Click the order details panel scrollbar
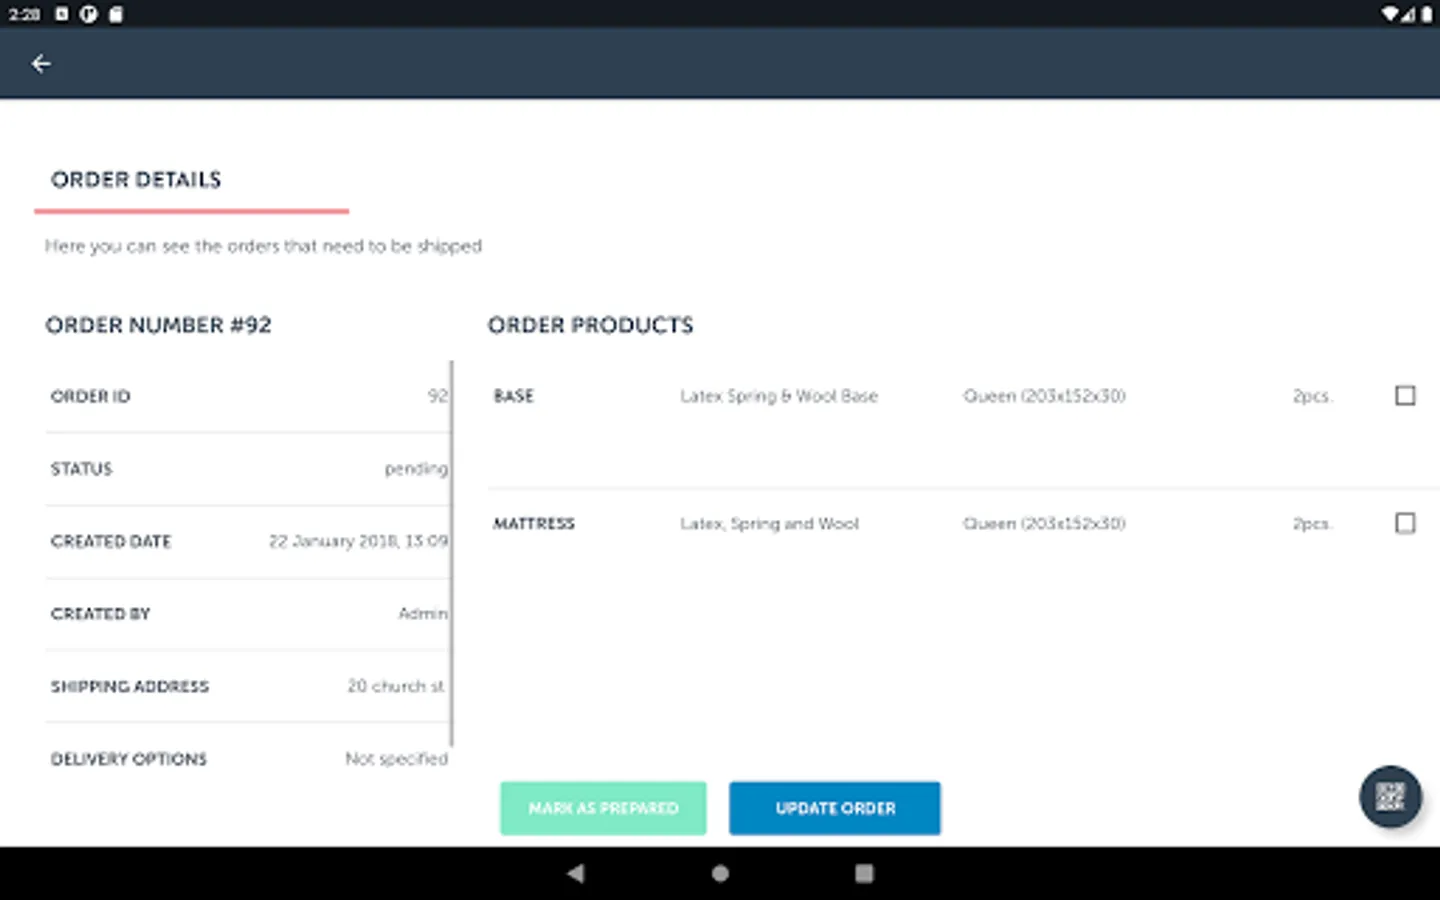The height and width of the screenshot is (900, 1440). click(x=452, y=553)
